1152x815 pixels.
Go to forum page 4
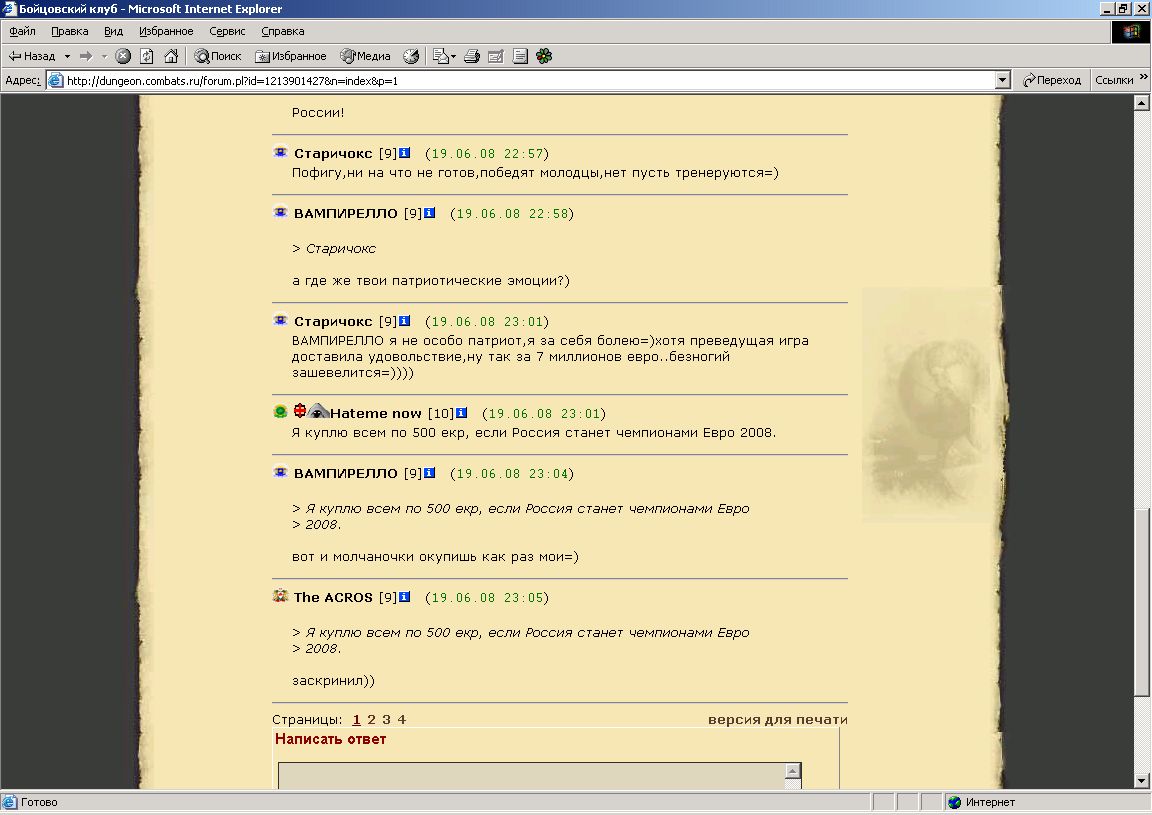click(x=401, y=719)
